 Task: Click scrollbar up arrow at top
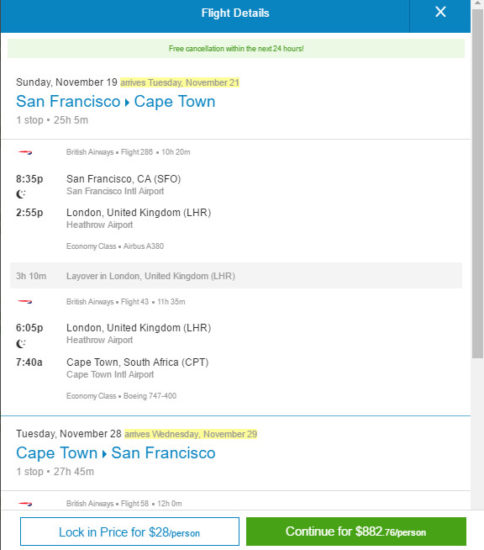(477, 3)
